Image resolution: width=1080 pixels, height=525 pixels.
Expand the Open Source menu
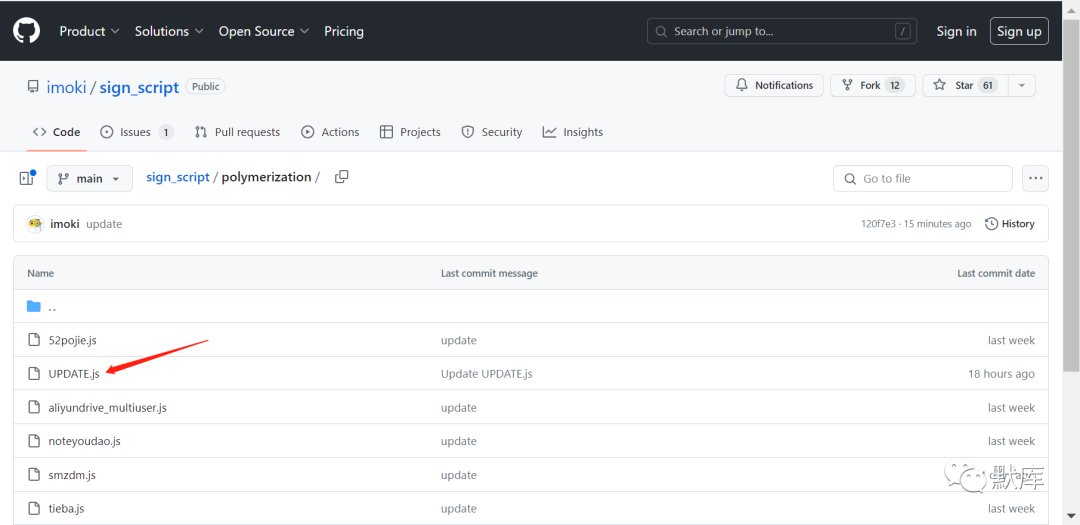pos(264,31)
